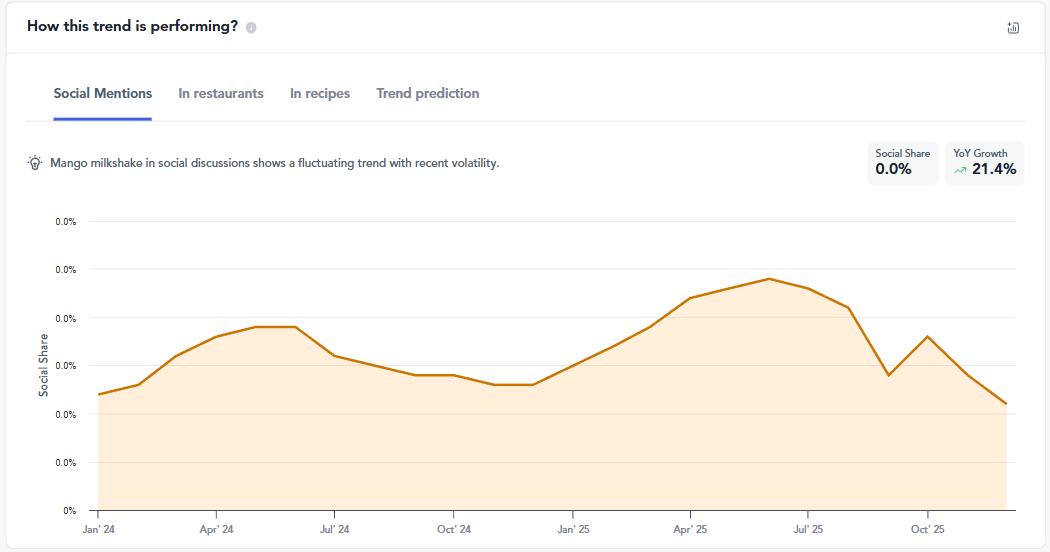The image size is (1050, 552).
Task: Click the green upward arrow in YoY Growth
Action: pyautogui.click(x=960, y=170)
